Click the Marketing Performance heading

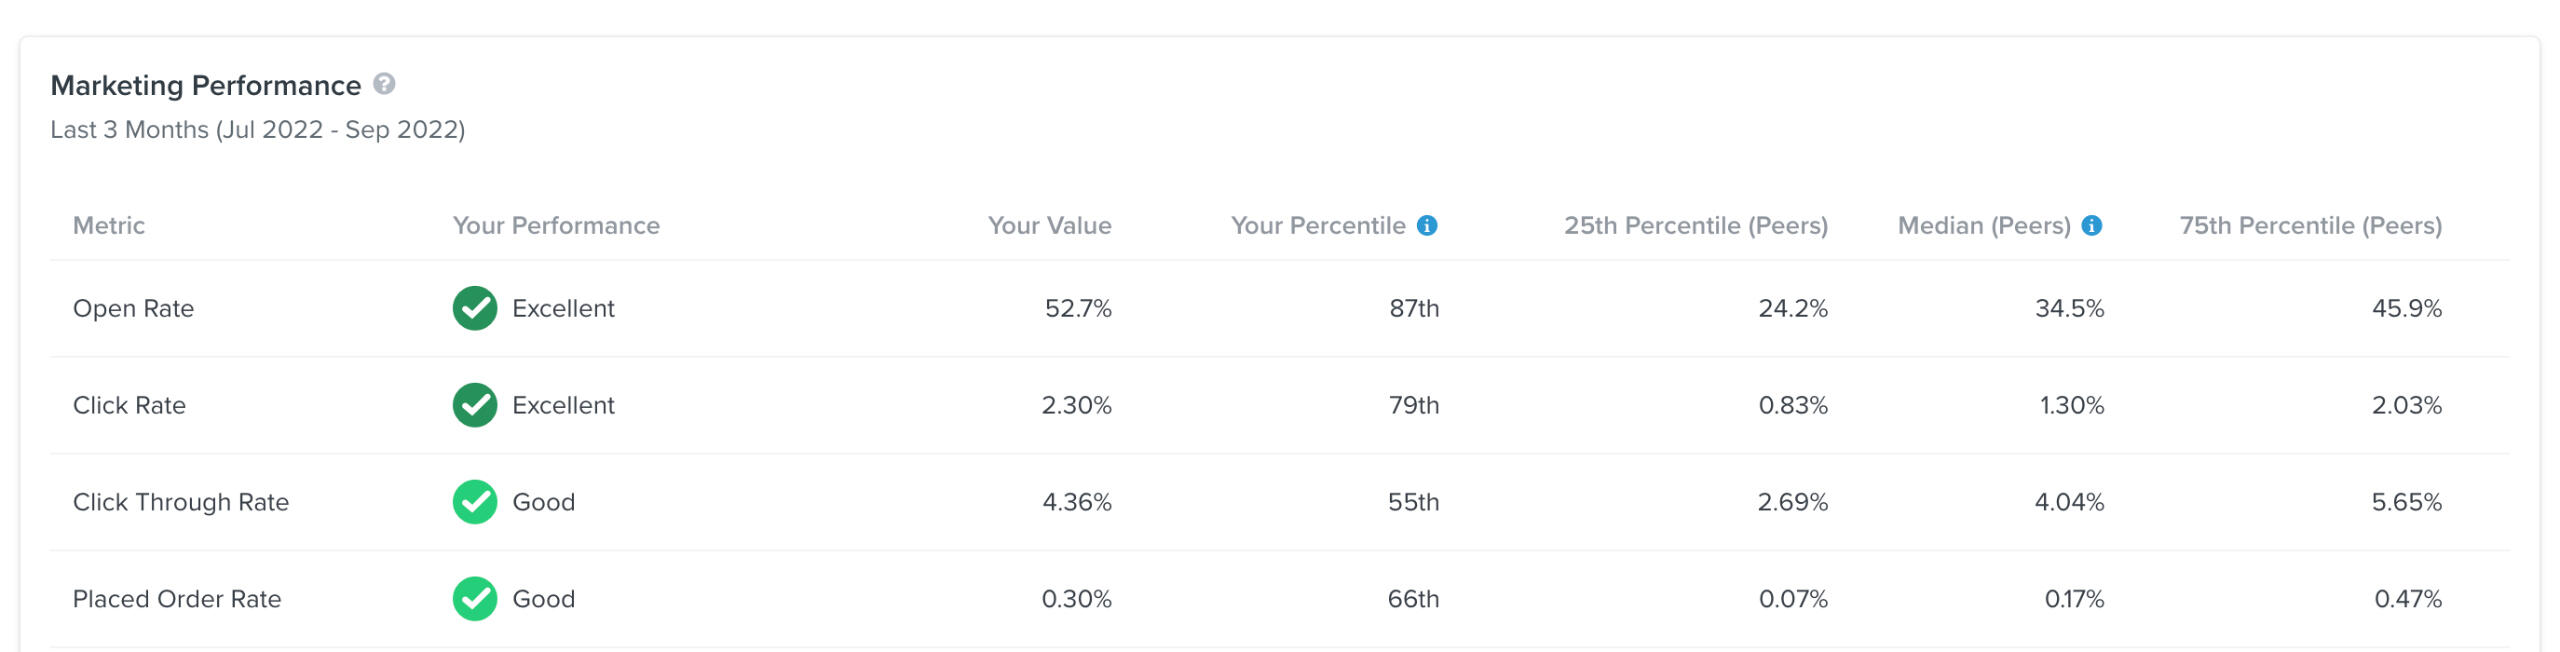click(206, 86)
